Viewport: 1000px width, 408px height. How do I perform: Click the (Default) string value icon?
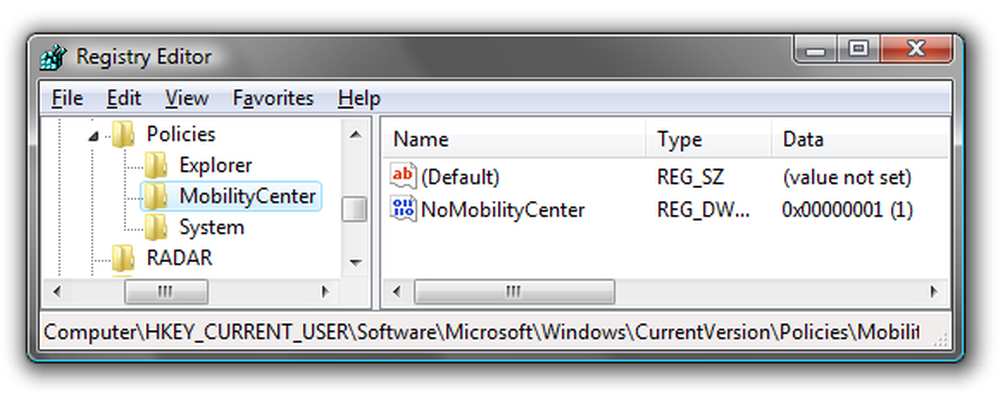click(x=403, y=177)
